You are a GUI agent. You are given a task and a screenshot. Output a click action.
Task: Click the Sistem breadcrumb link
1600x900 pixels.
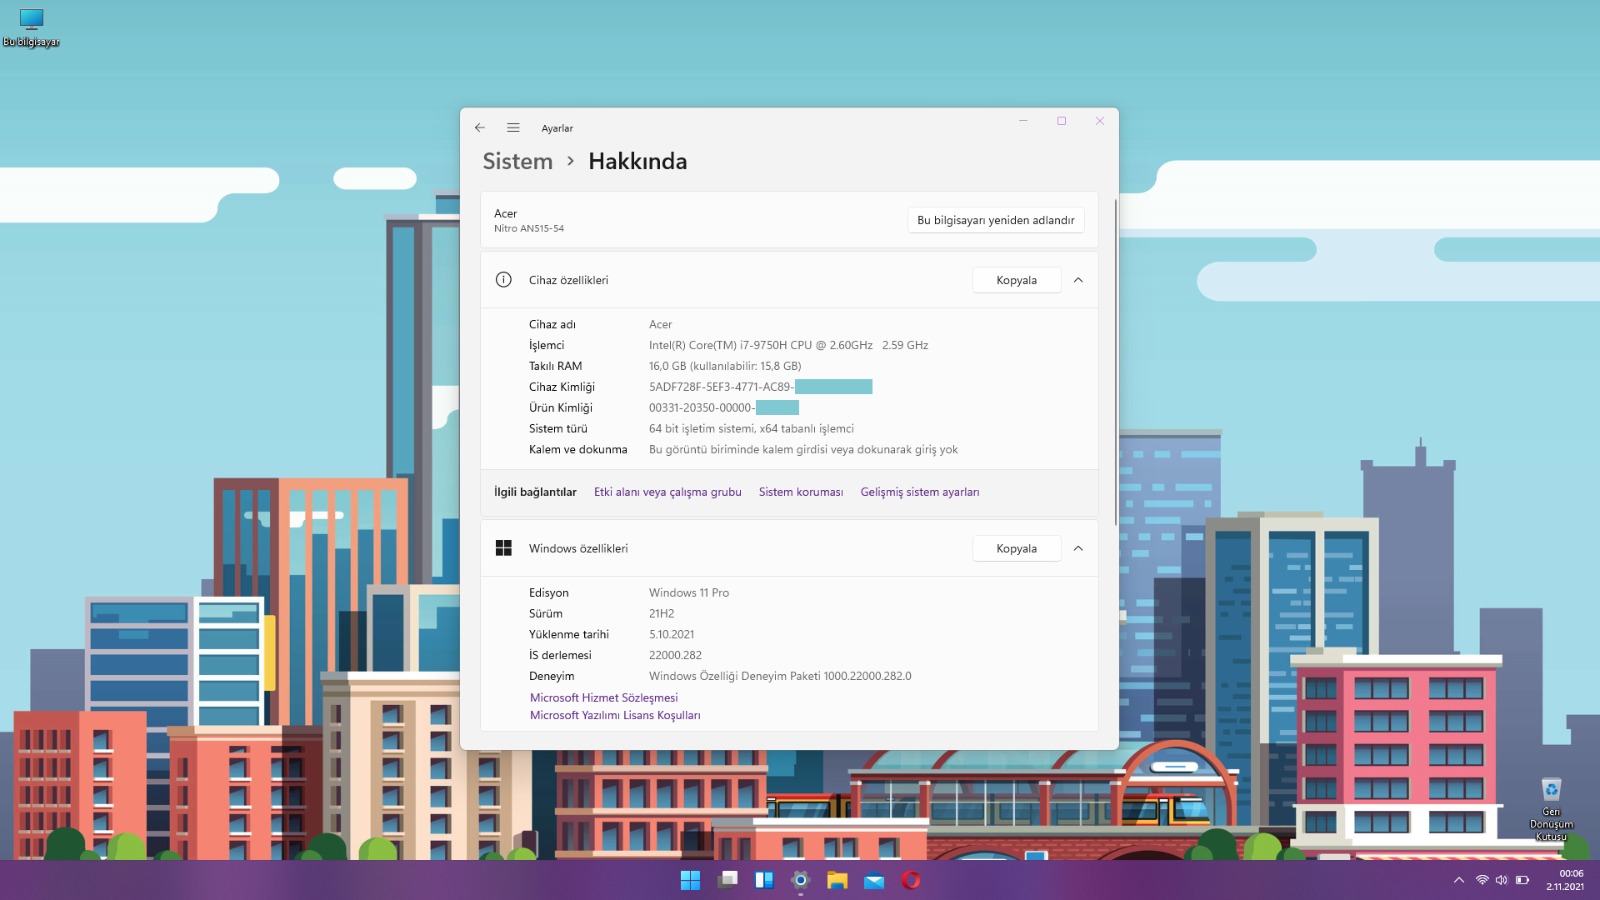click(x=517, y=161)
